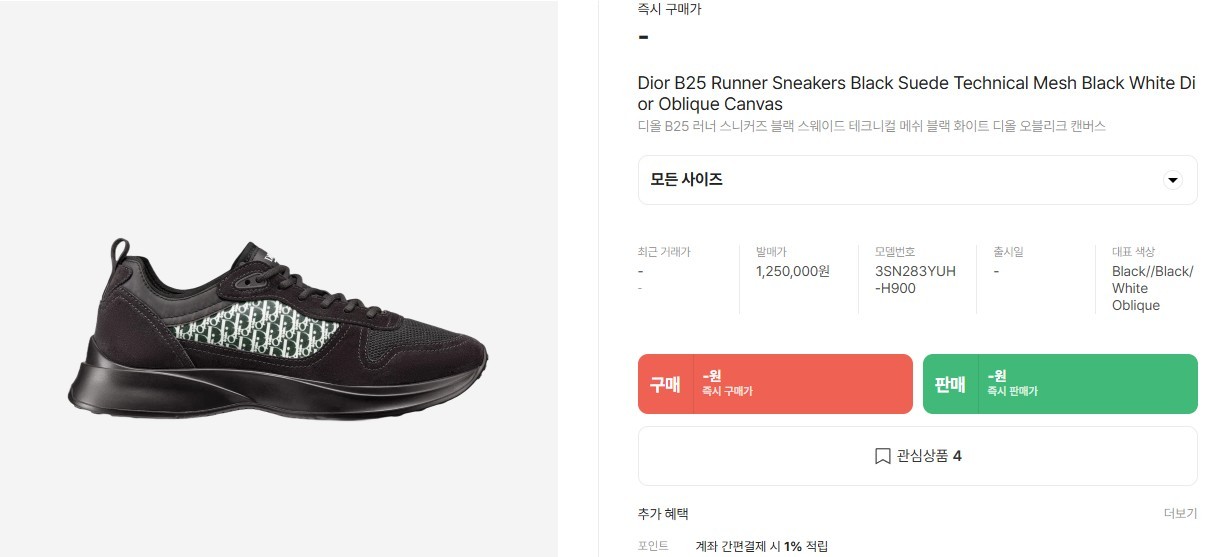Click the 계좌 간편결제 시 1% 적립 benefit
Viewport: 1231px width, 557px height.
coord(761,546)
